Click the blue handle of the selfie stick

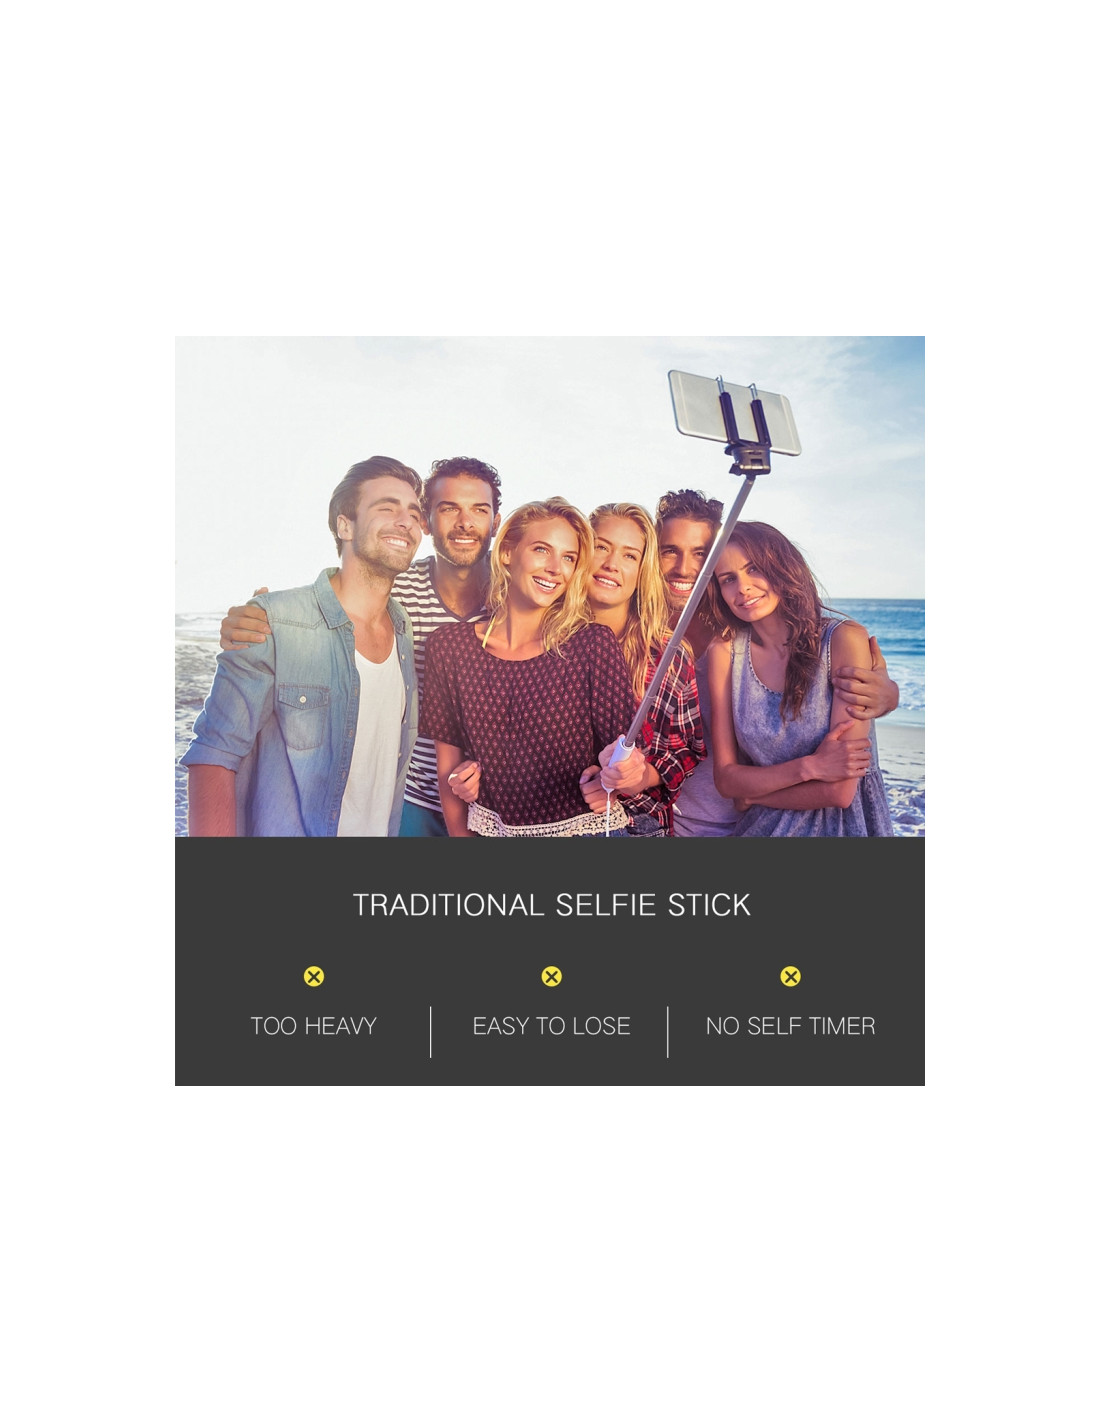621,752
